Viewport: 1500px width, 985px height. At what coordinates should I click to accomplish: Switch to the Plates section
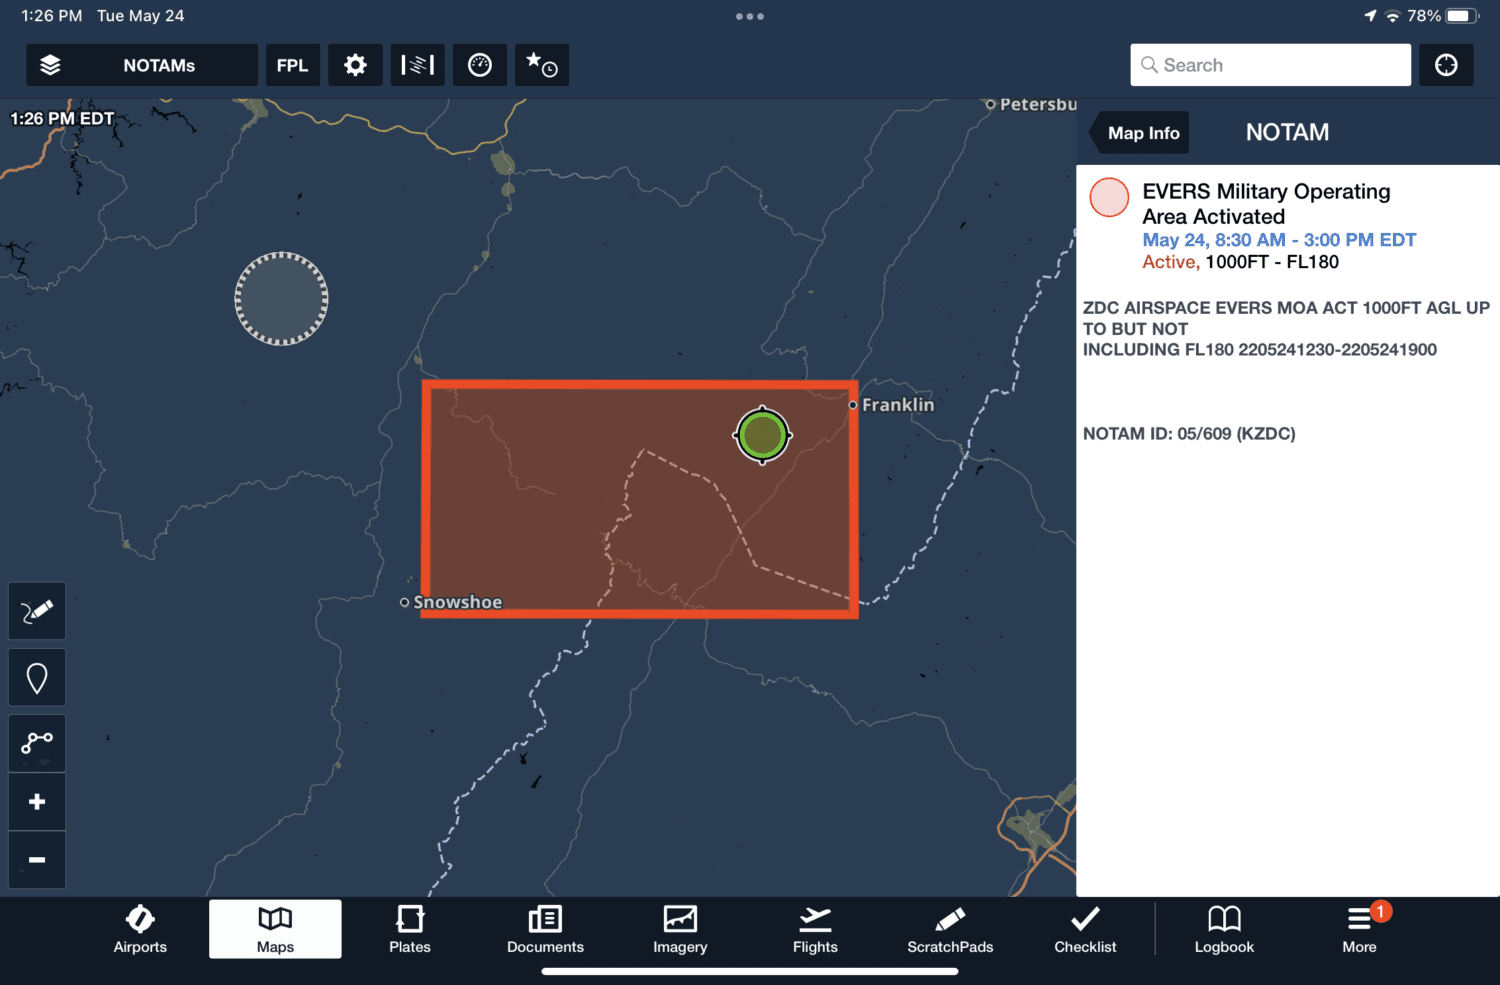pos(409,929)
